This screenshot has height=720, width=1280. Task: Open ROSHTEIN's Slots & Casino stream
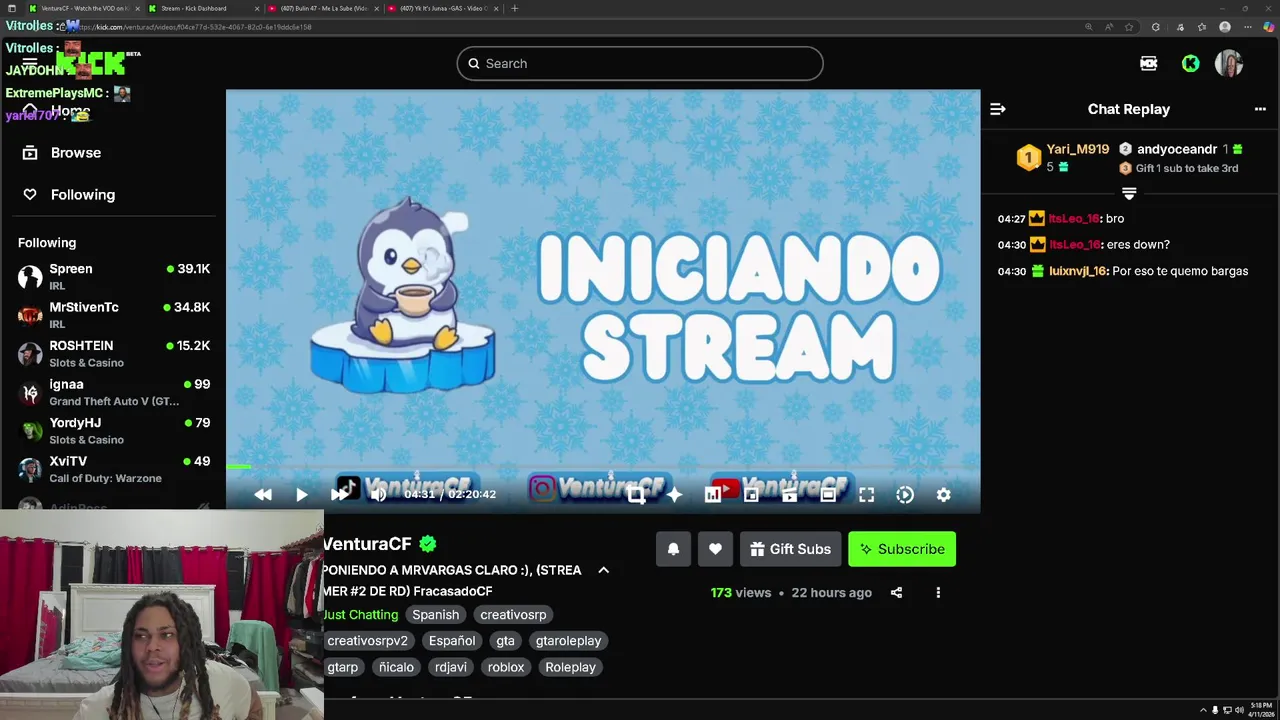[x=113, y=354]
